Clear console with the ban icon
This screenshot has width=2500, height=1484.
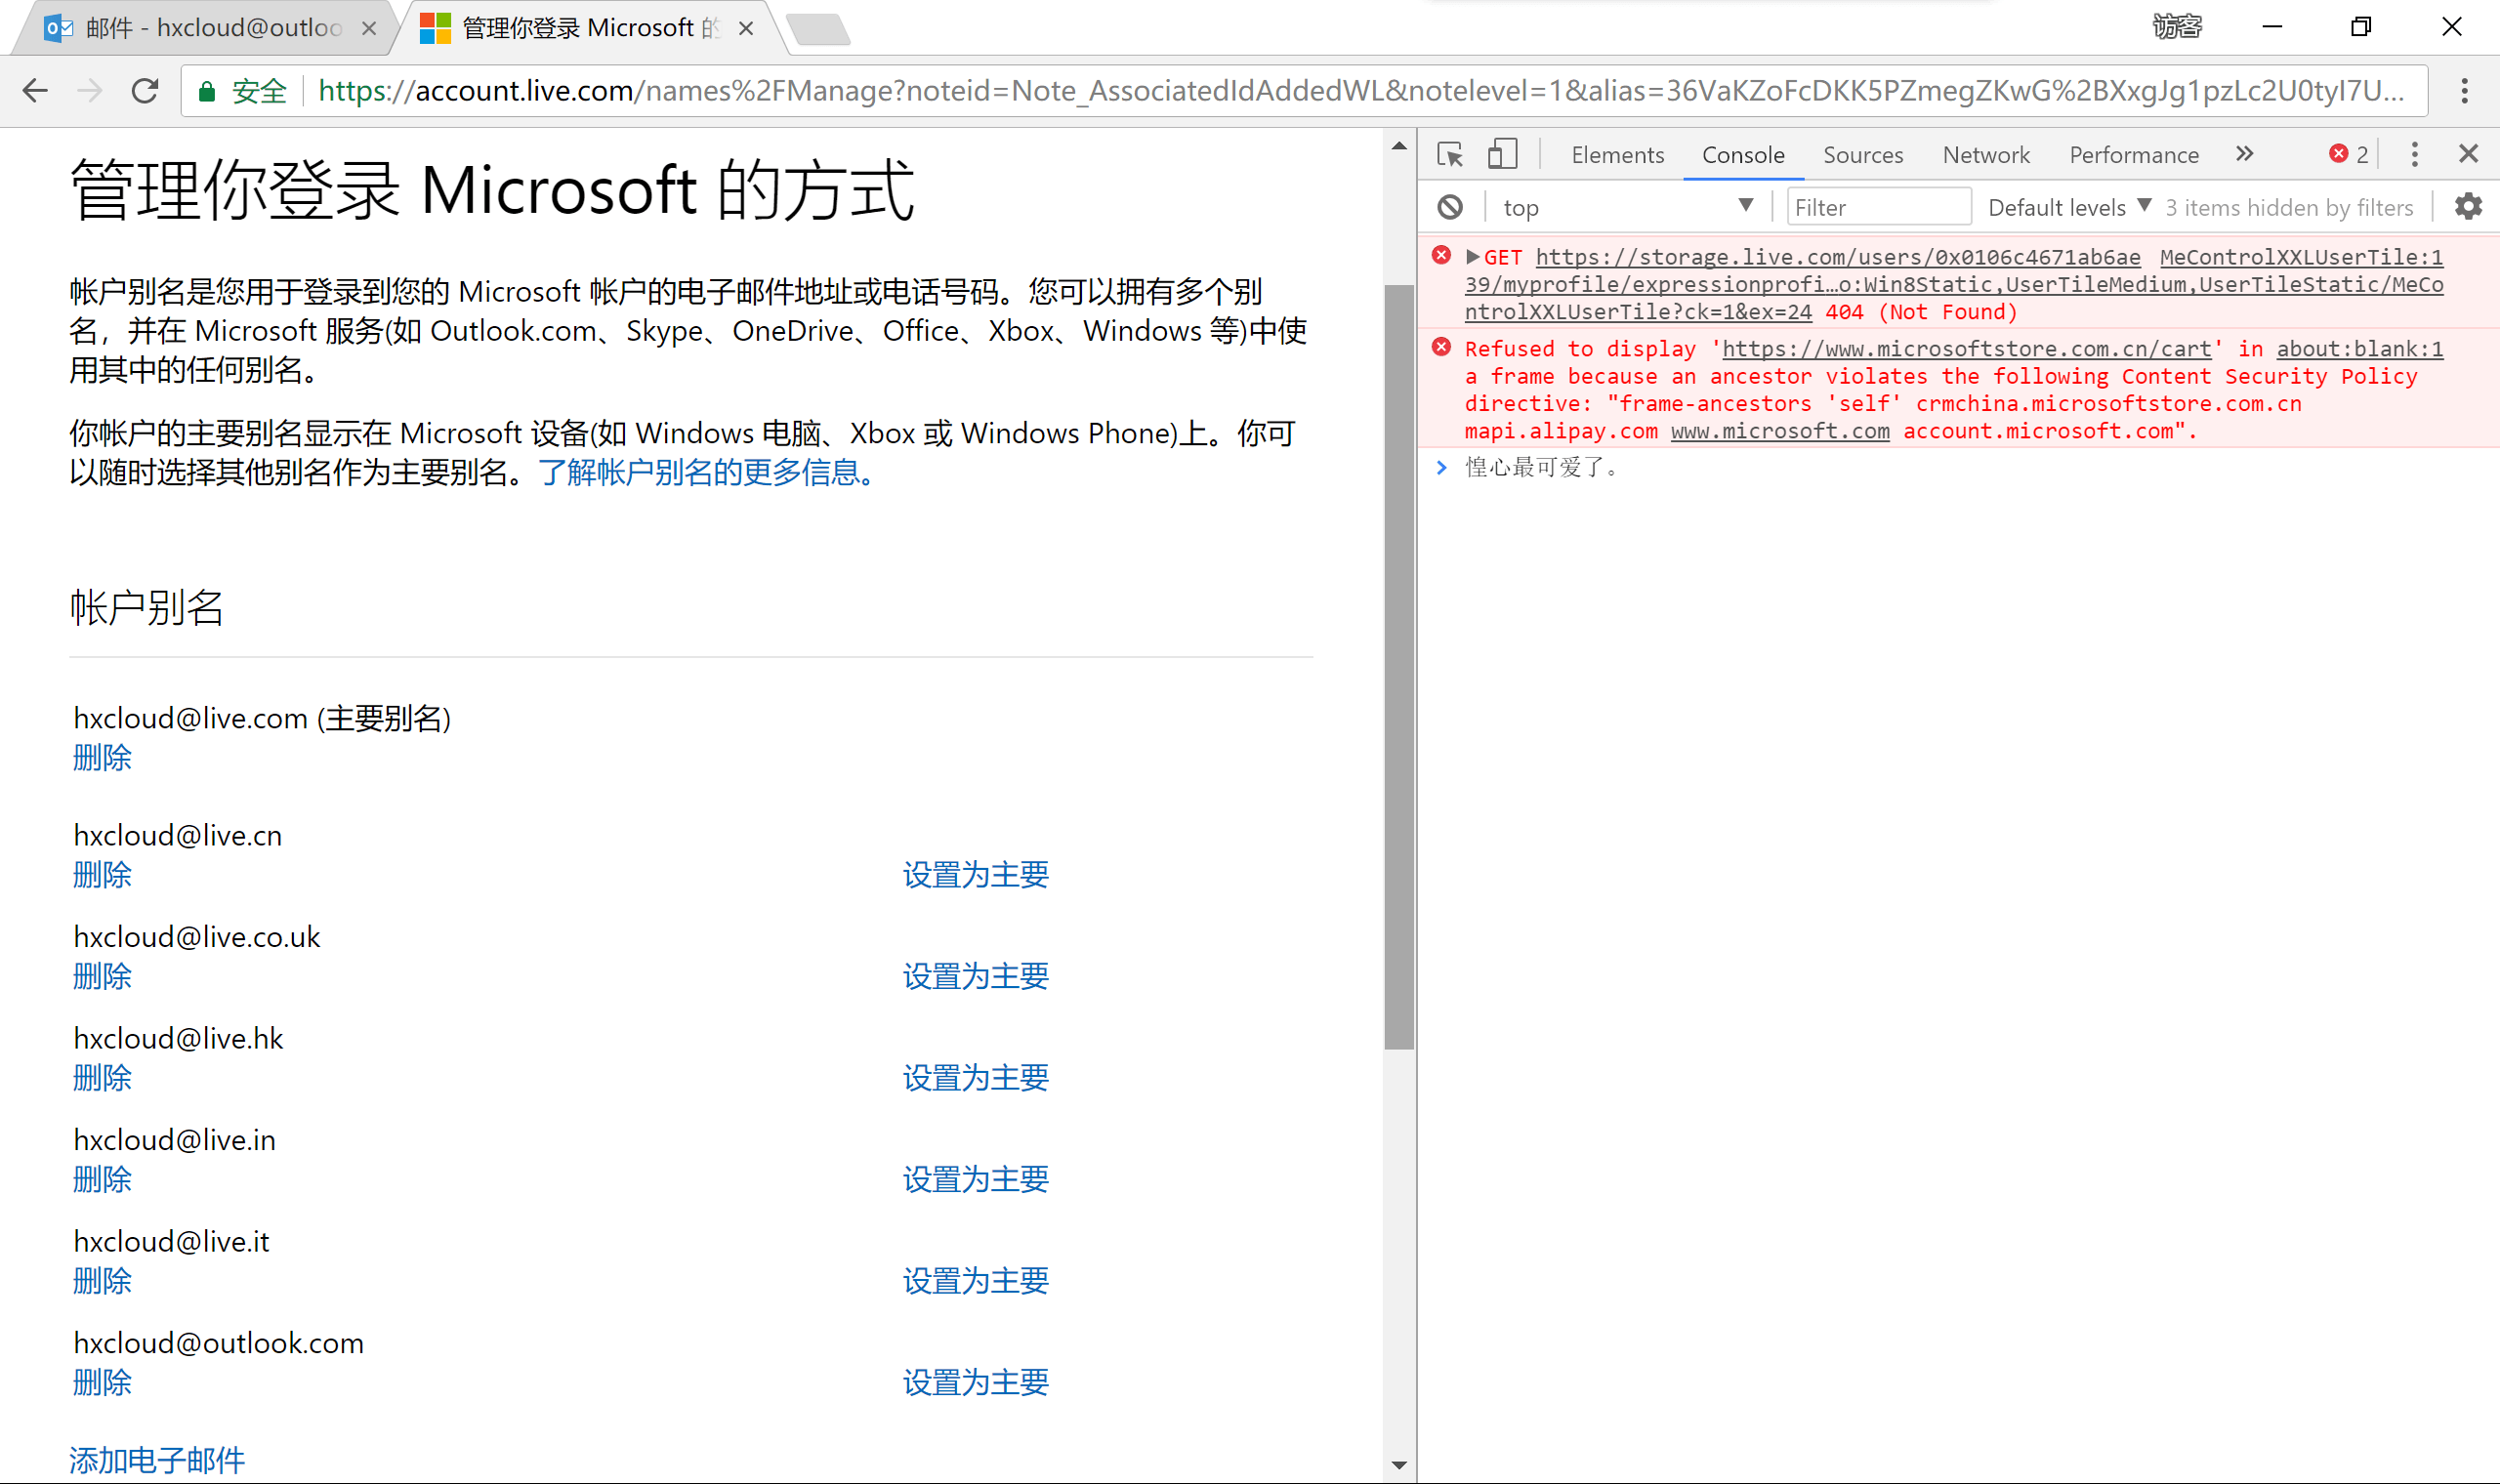coord(1450,207)
